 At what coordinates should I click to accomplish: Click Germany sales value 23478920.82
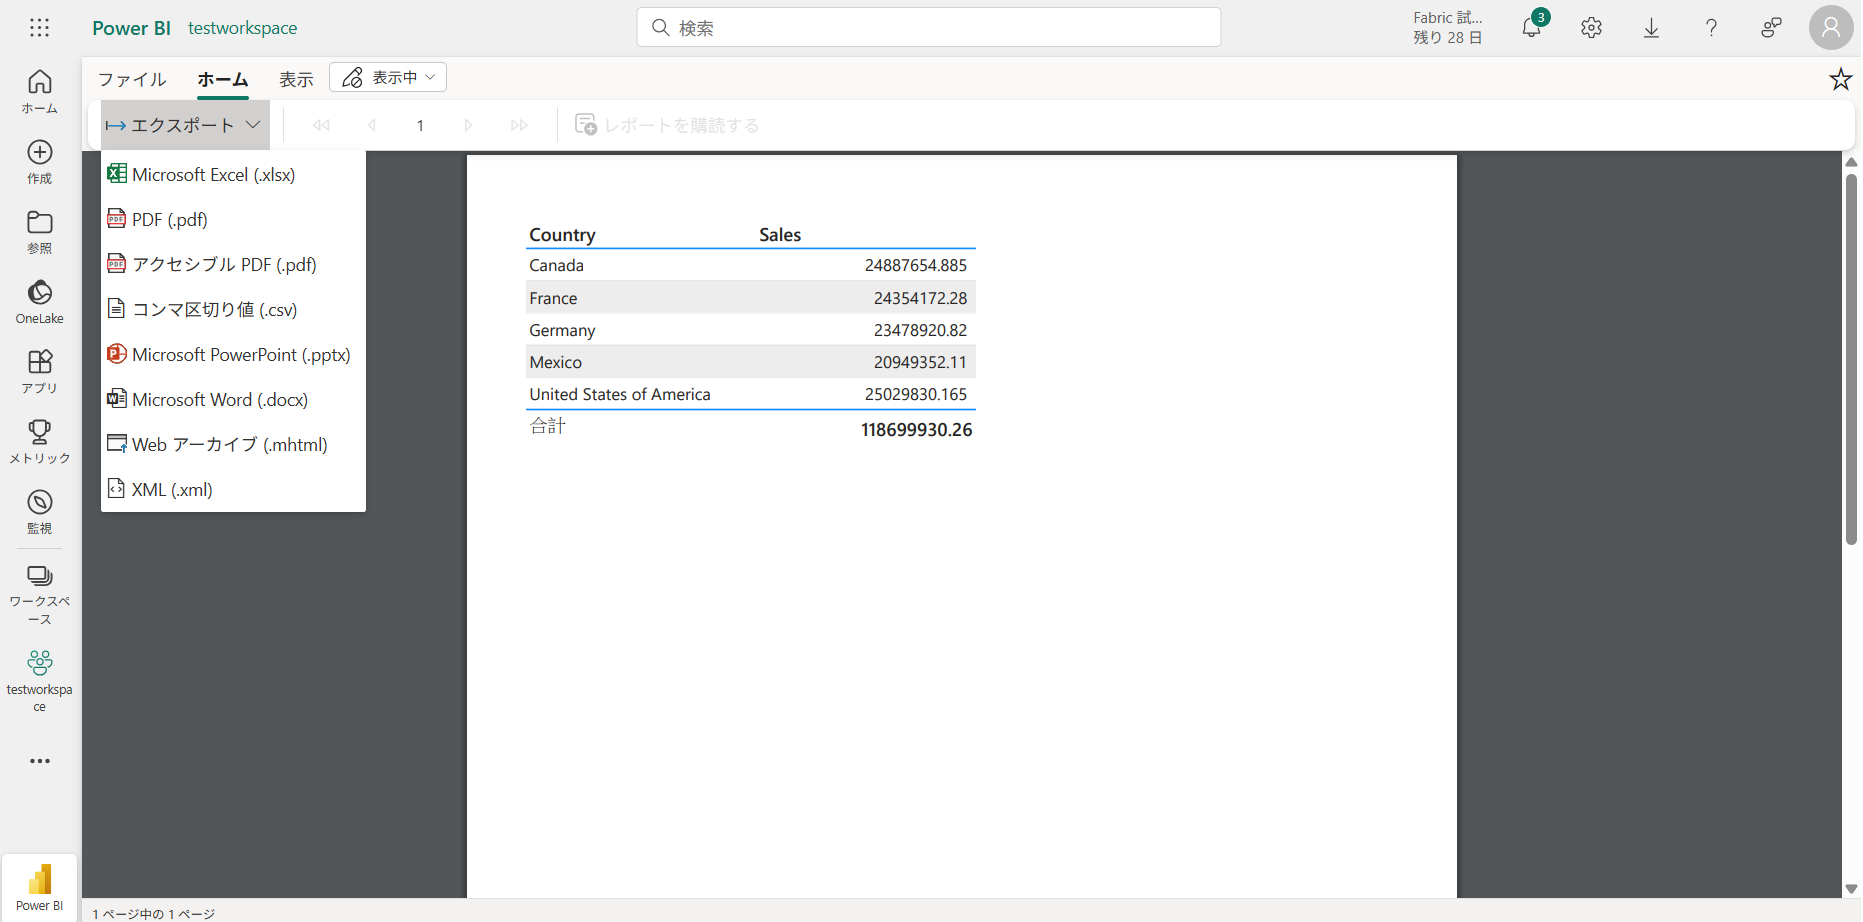(920, 330)
